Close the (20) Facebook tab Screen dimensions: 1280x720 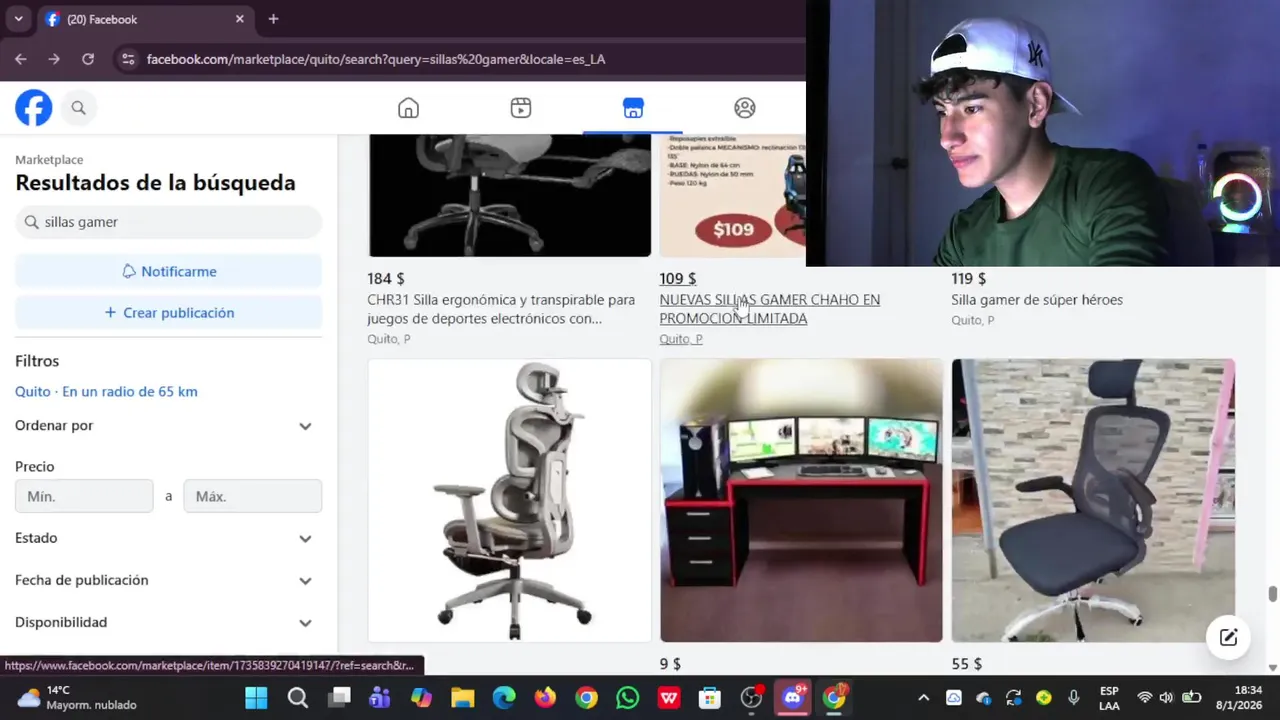tap(240, 19)
